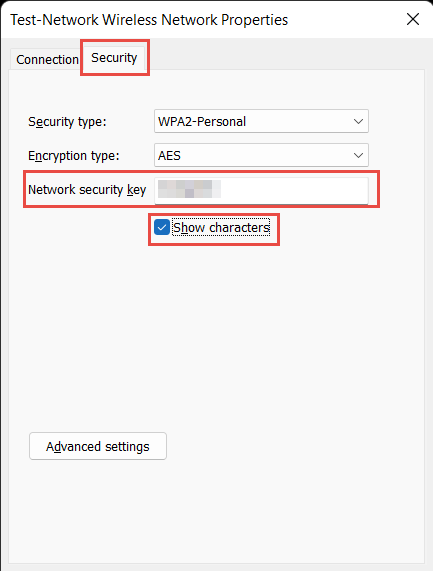The width and height of the screenshot is (433, 571).
Task: Click inside the Network security key field
Action: coord(261,190)
